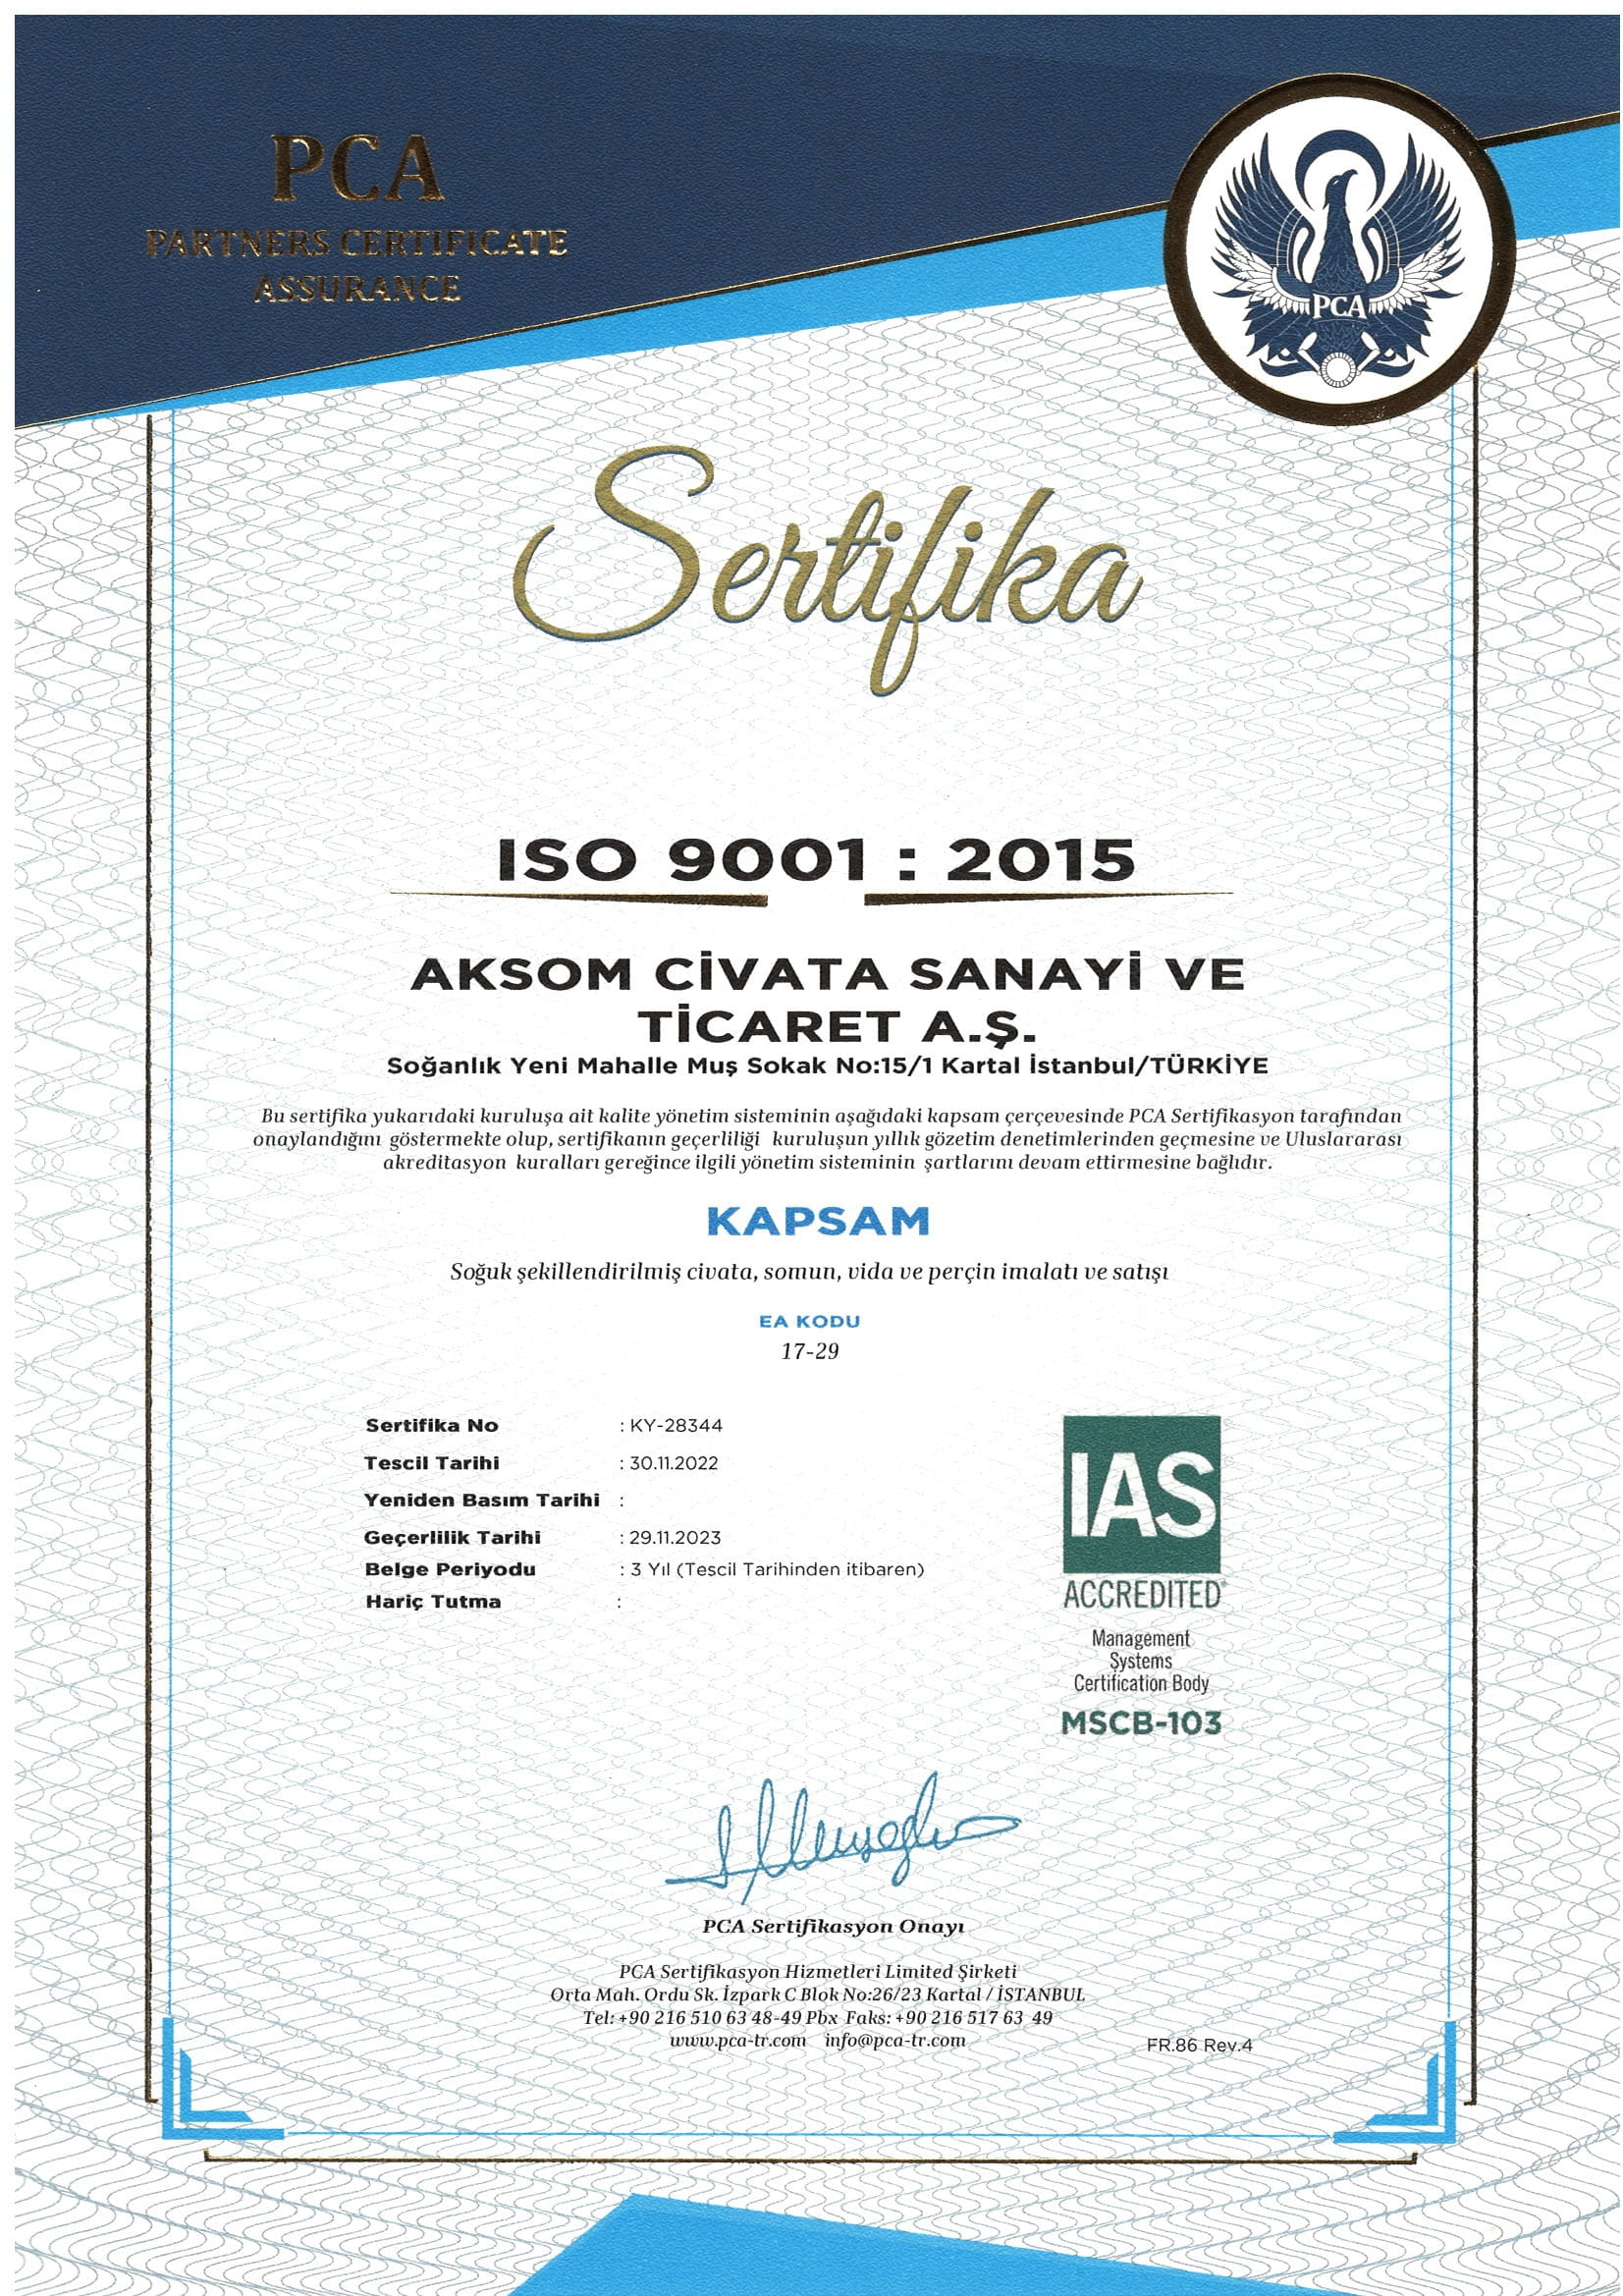Click the info@pca-tr.com email address
1623x2296 pixels.
[895, 2040]
